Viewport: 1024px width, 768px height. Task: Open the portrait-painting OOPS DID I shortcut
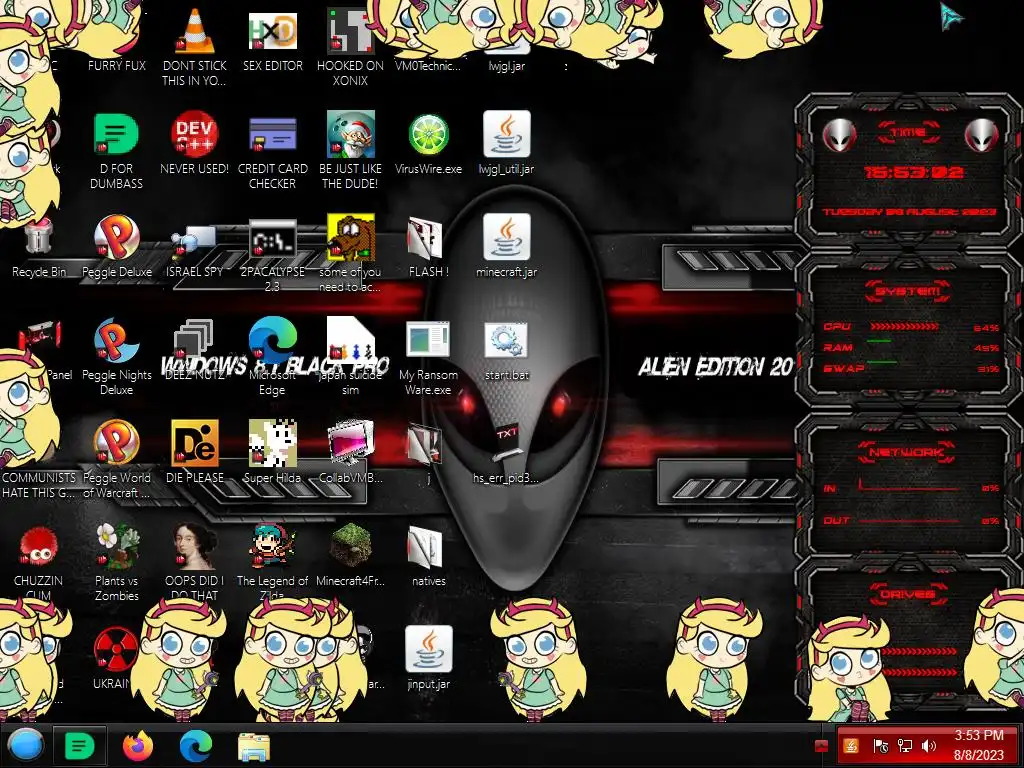tap(195, 547)
